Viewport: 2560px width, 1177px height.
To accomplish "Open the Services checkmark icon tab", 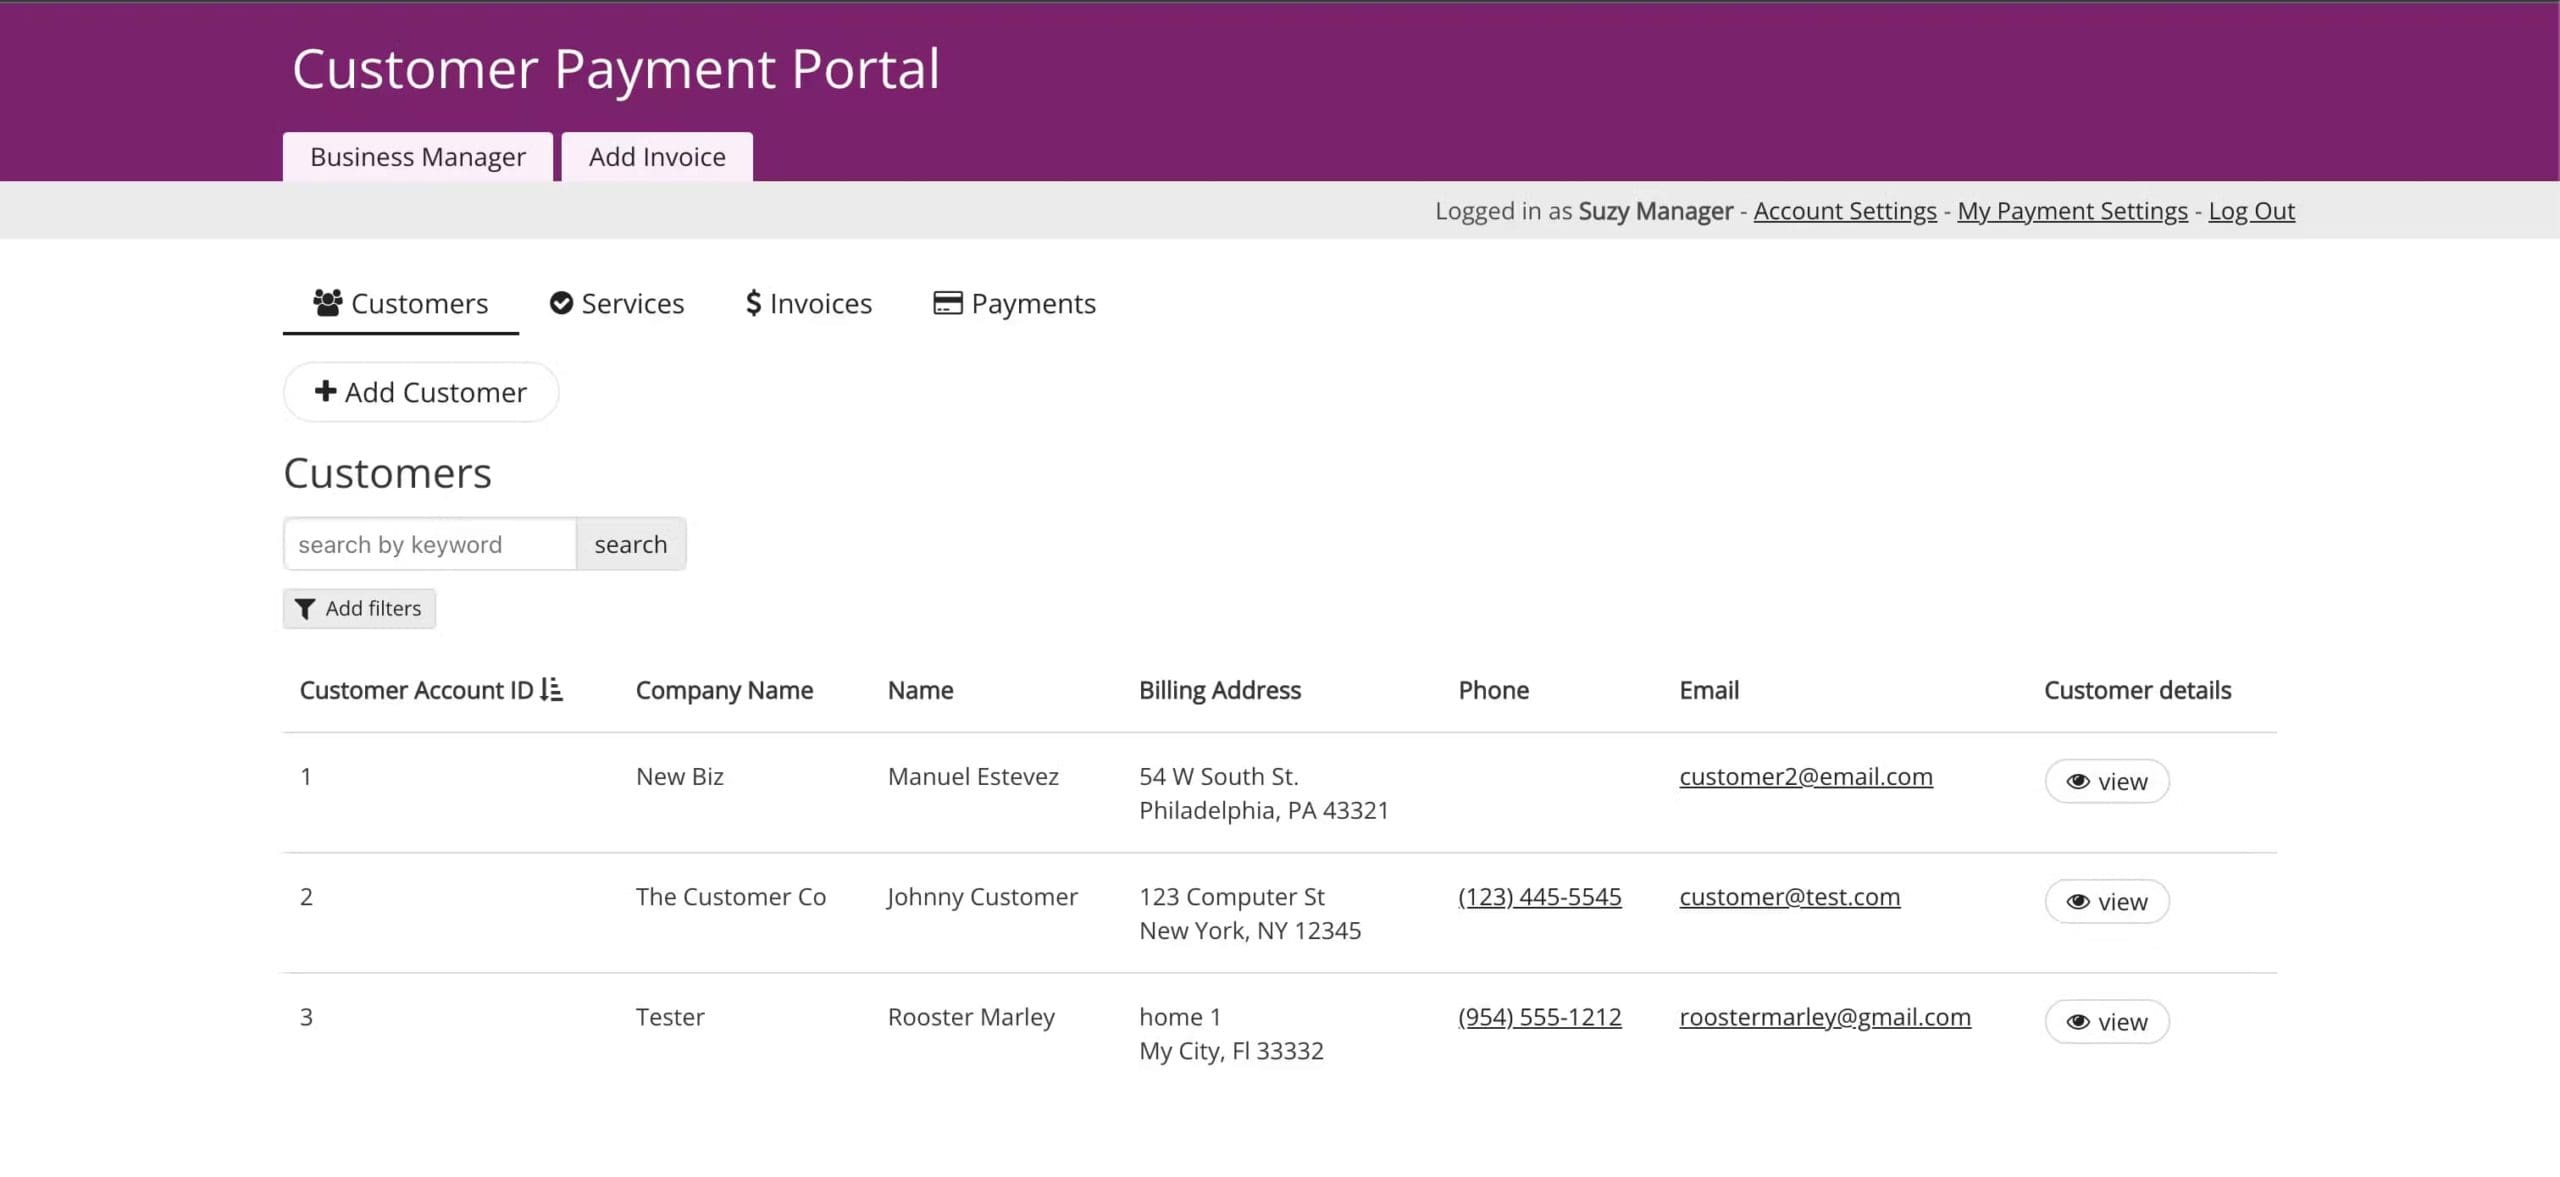I will point(561,303).
